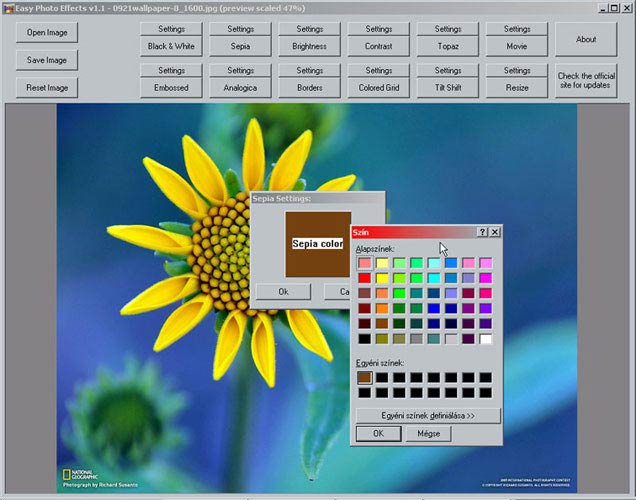Check the official site for updates

click(x=586, y=81)
